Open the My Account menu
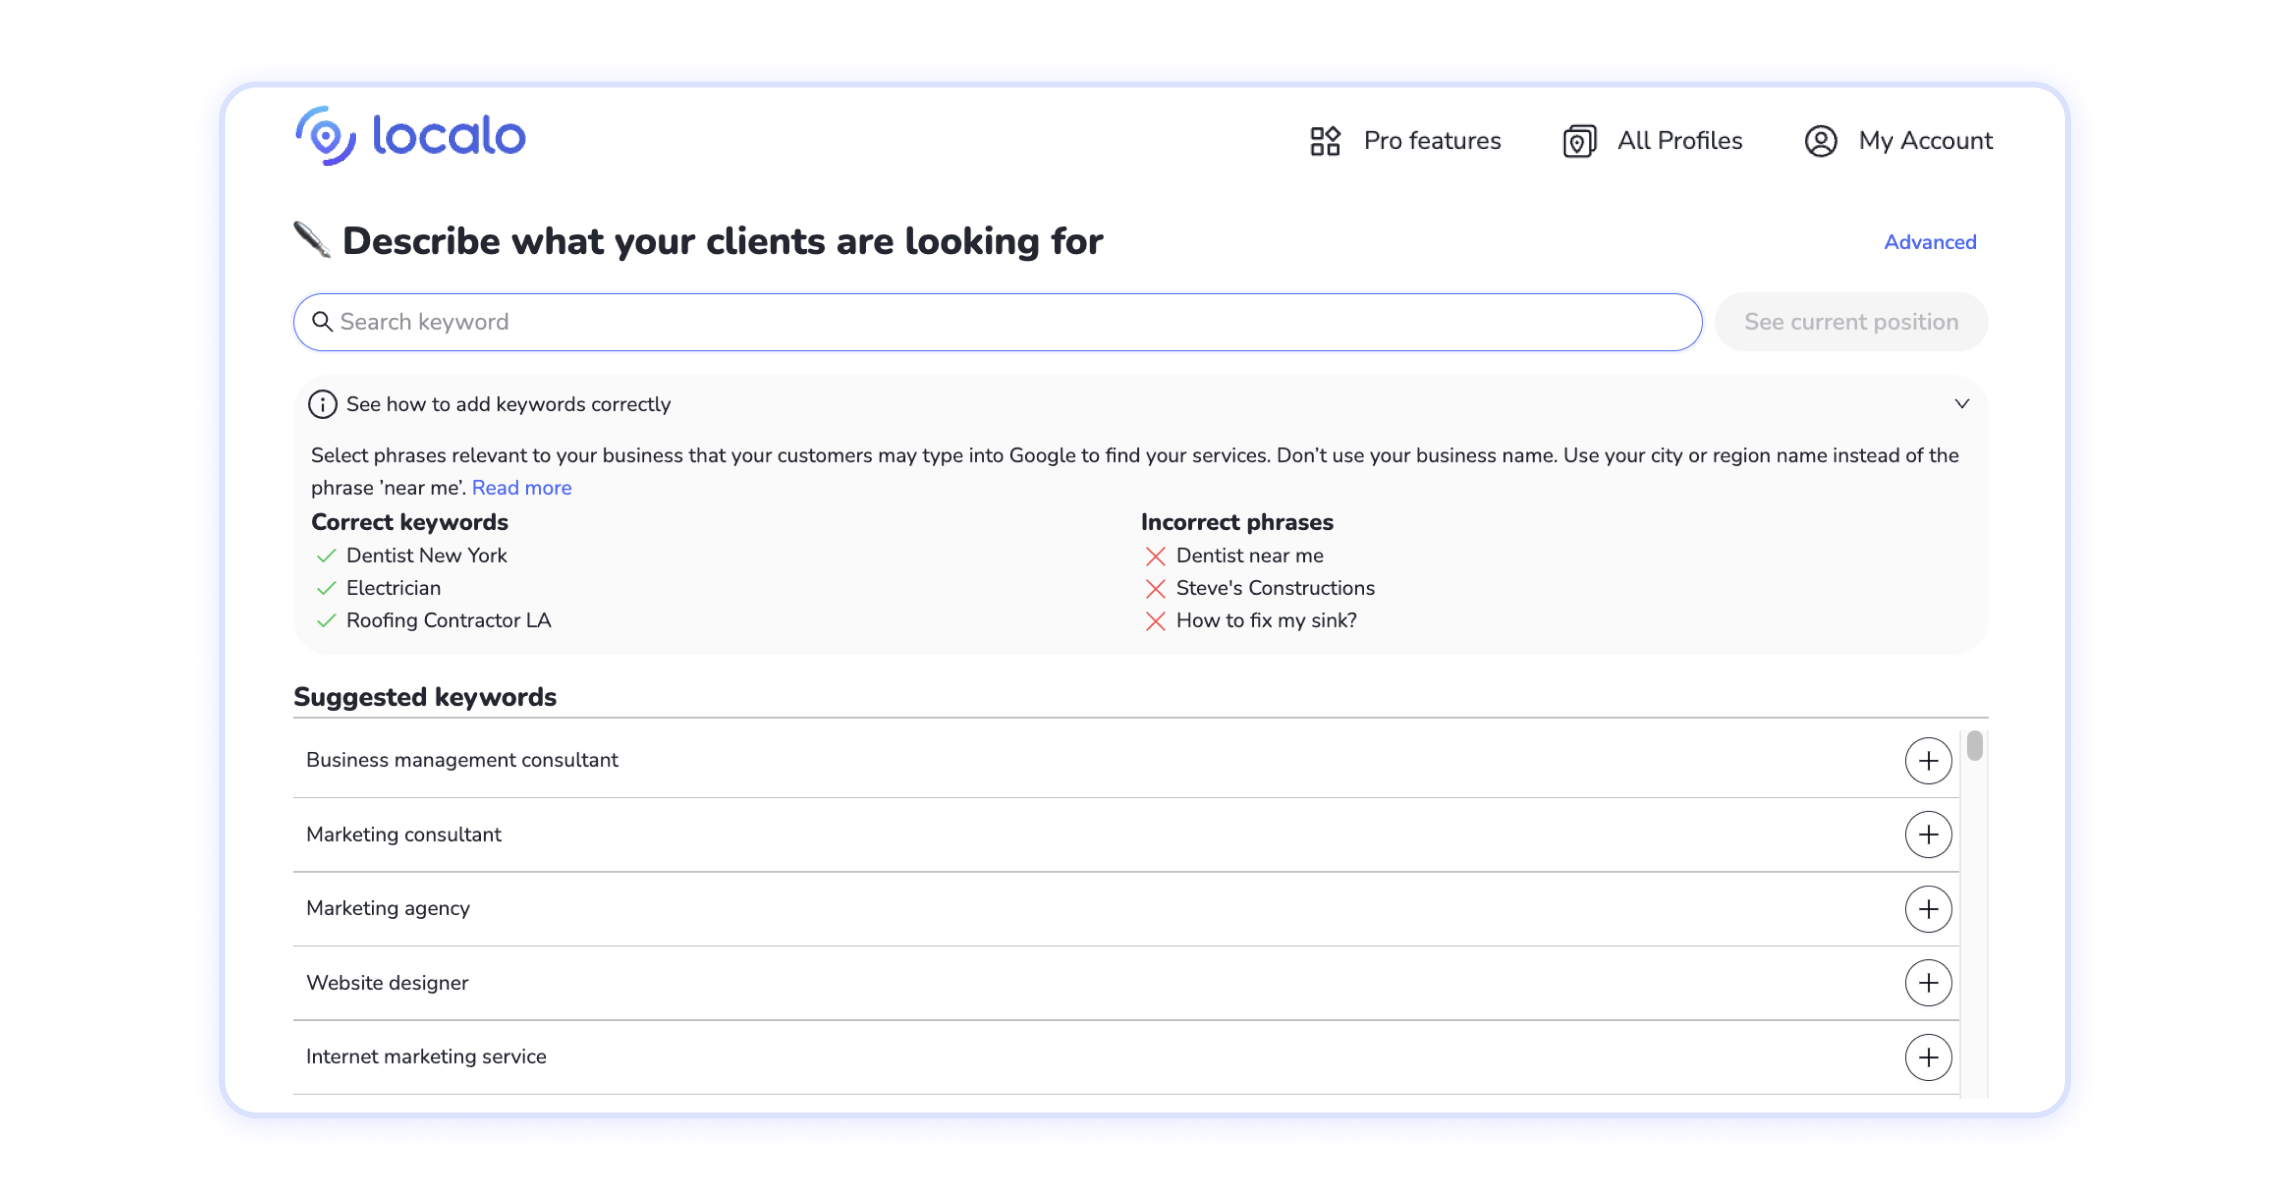2290x1200 pixels. point(1924,141)
